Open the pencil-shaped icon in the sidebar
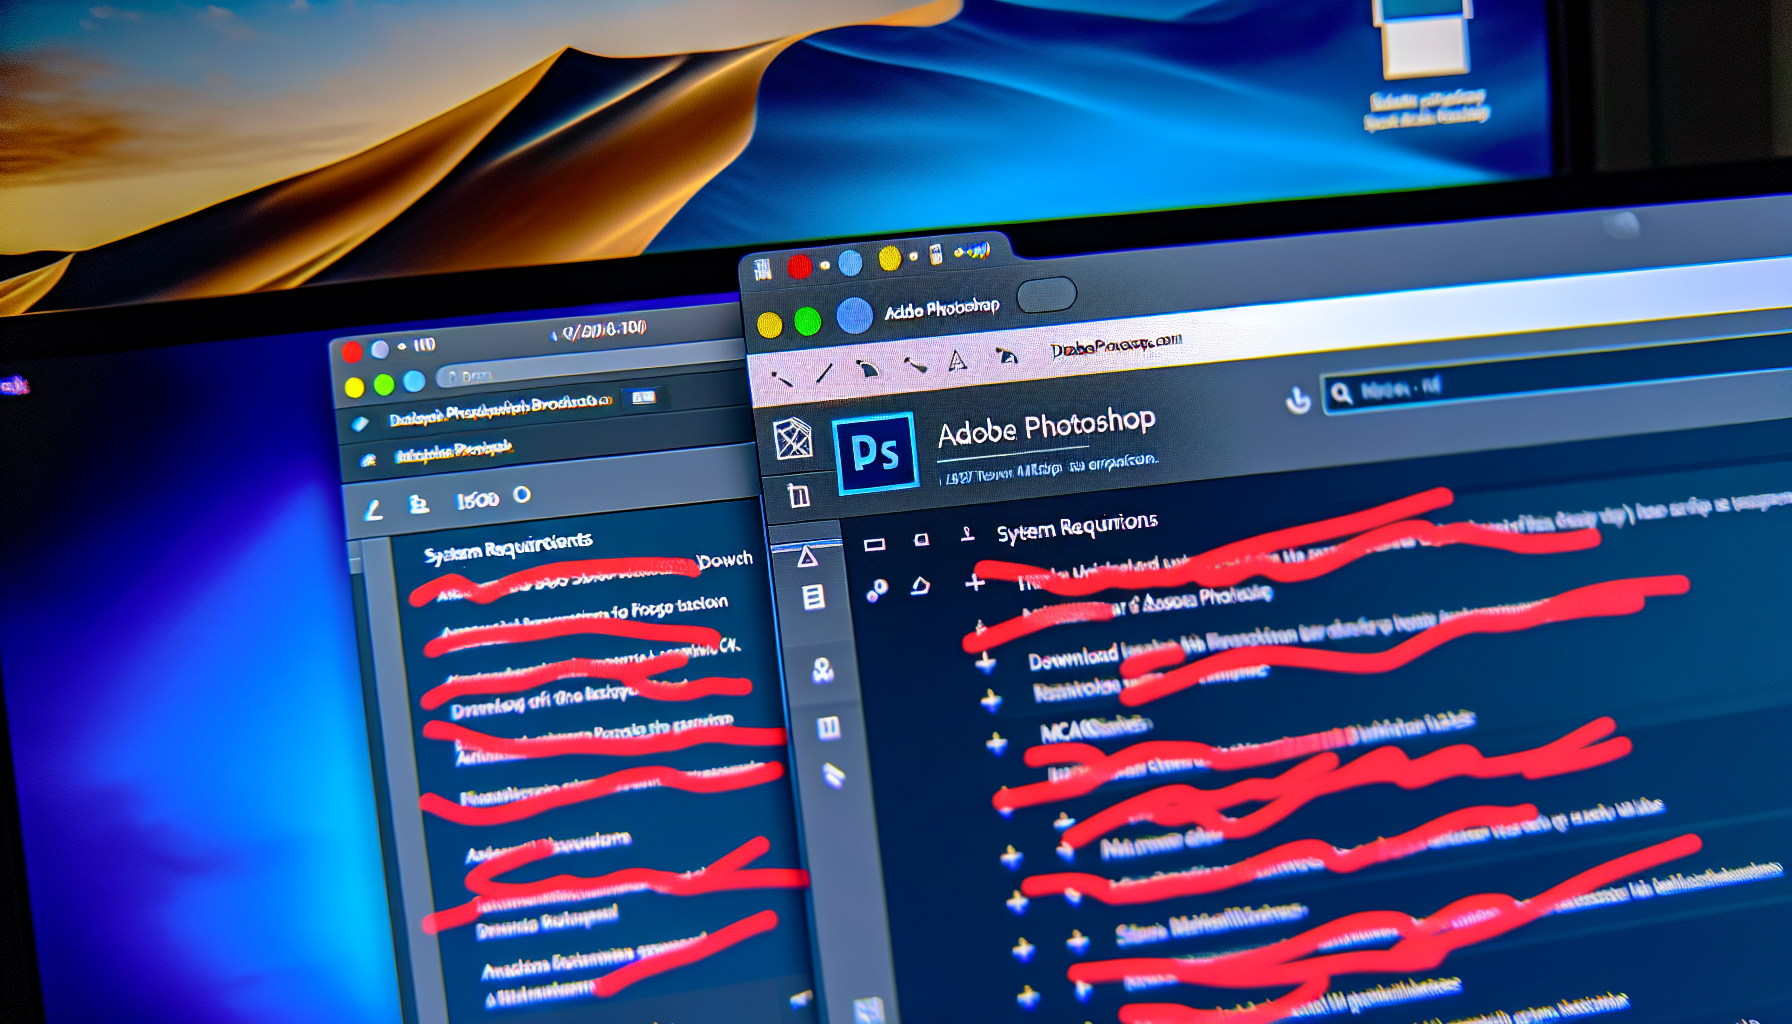Viewport: 1792px width, 1024px height. pos(834,774)
